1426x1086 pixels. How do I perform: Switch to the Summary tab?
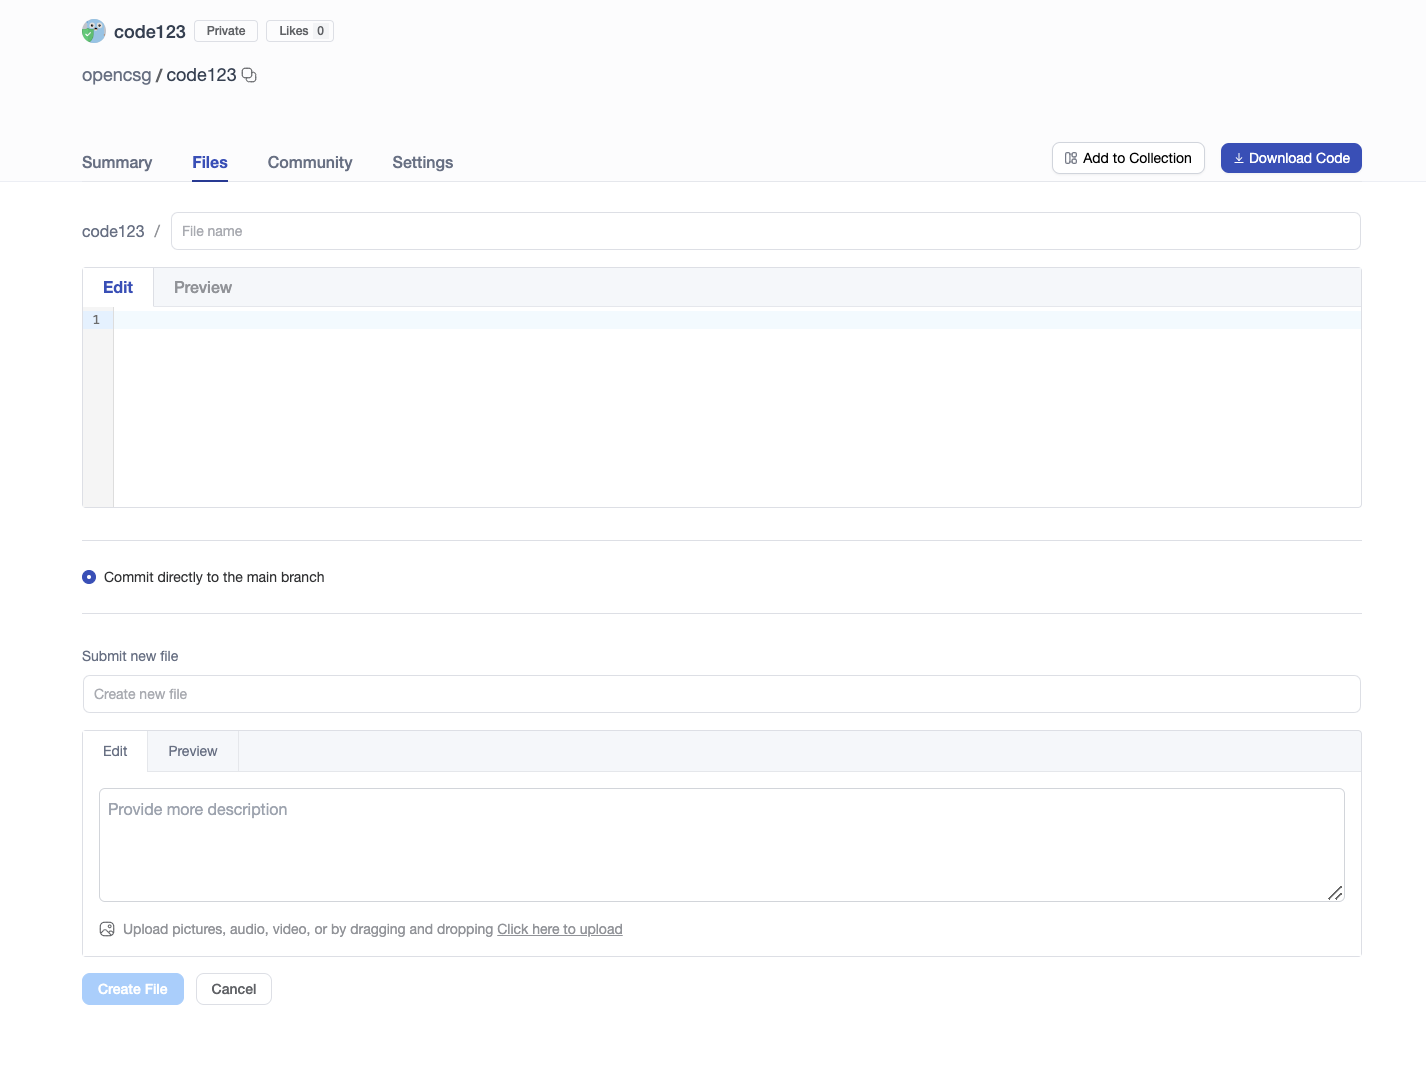(x=117, y=162)
